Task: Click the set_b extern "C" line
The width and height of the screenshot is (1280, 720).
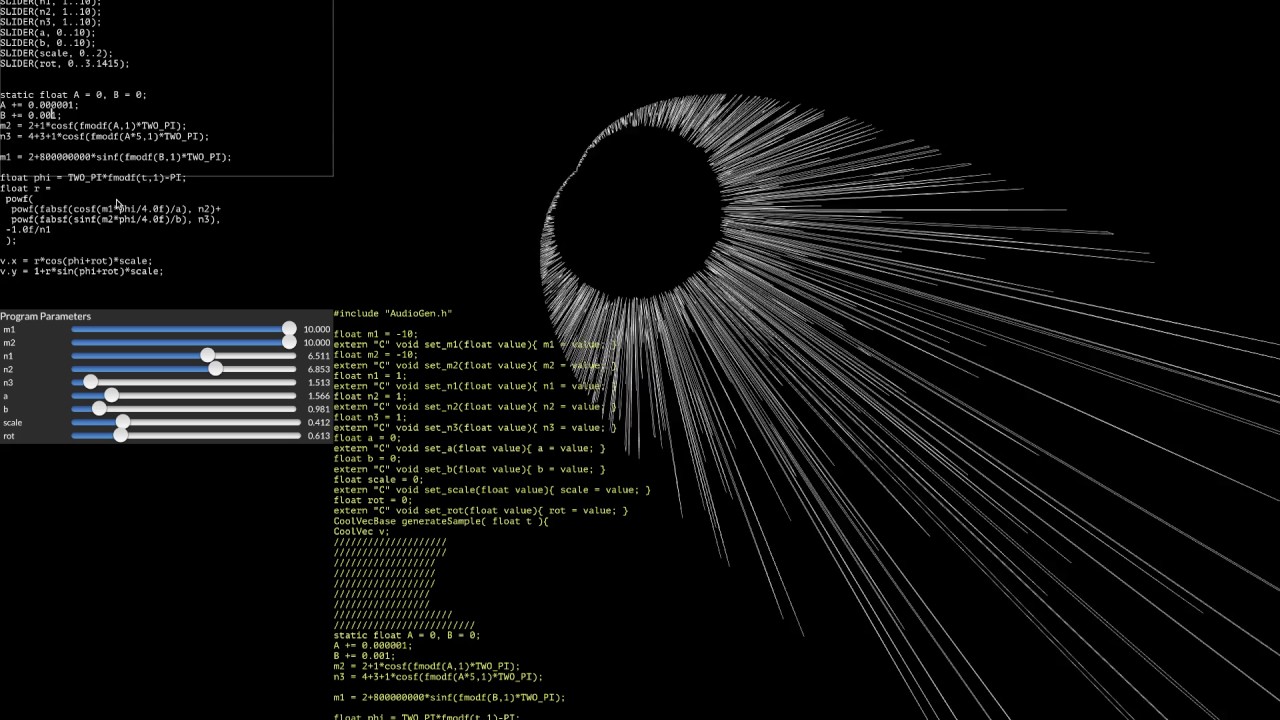Action: coord(470,469)
